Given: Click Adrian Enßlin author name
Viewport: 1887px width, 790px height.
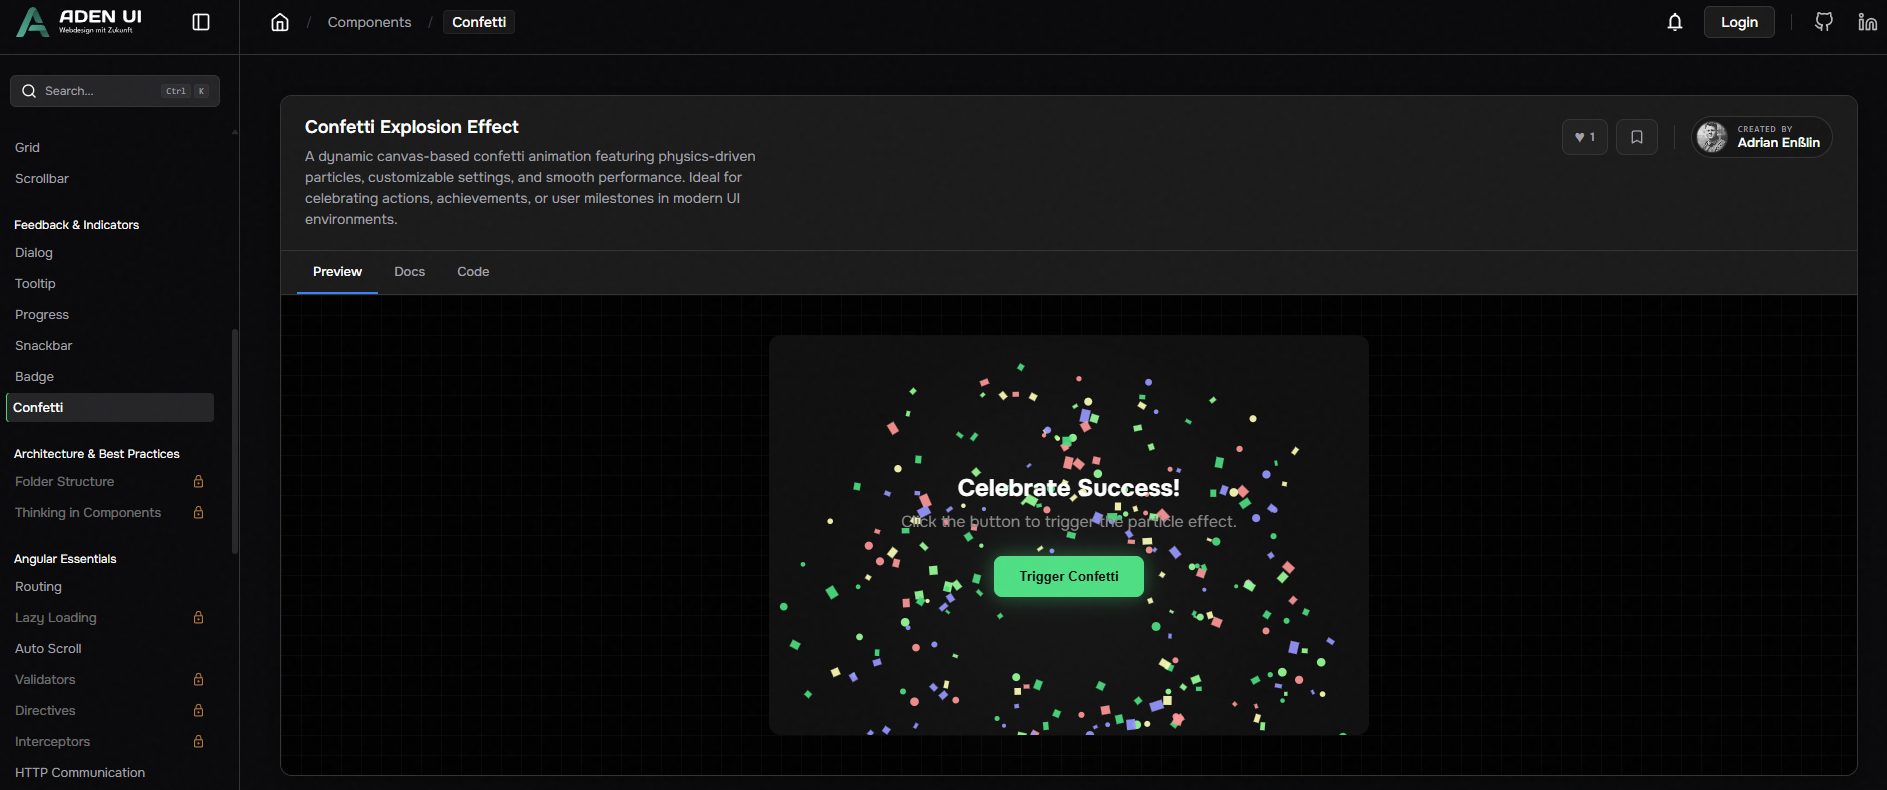Looking at the screenshot, I should click(x=1778, y=143).
